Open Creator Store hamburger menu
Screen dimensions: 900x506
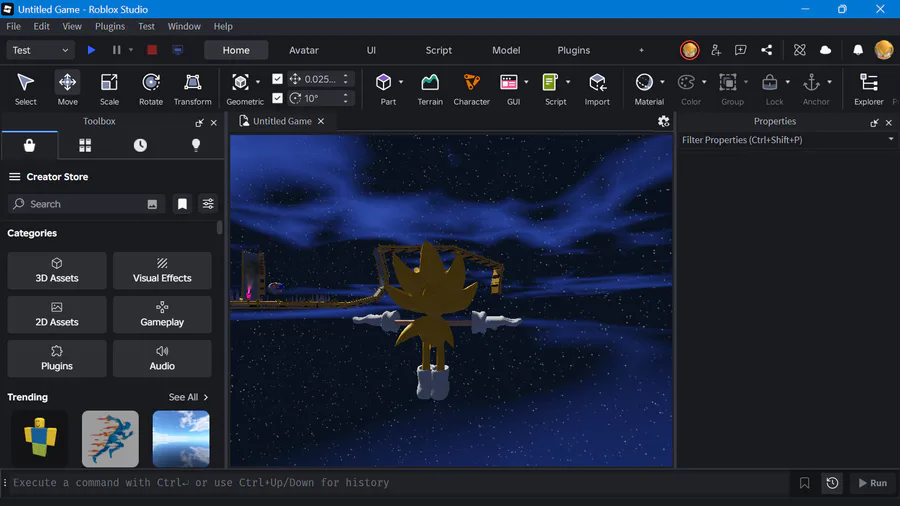click(14, 177)
